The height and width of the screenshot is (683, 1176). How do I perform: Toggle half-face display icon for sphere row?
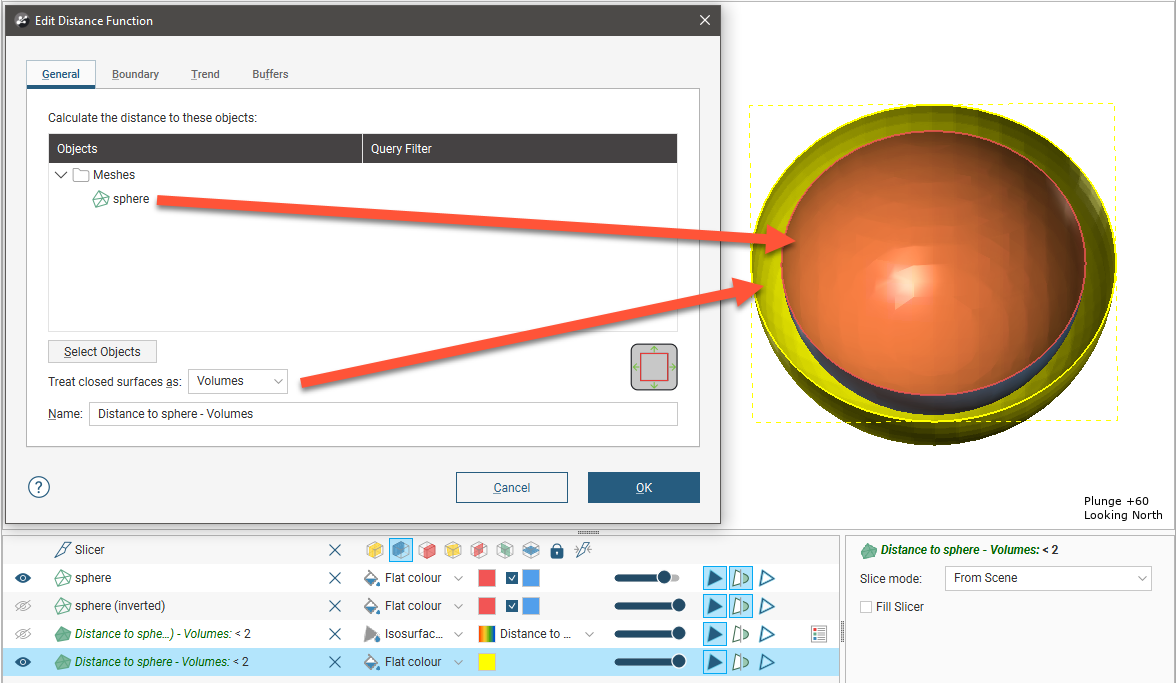pyautogui.click(x=741, y=578)
